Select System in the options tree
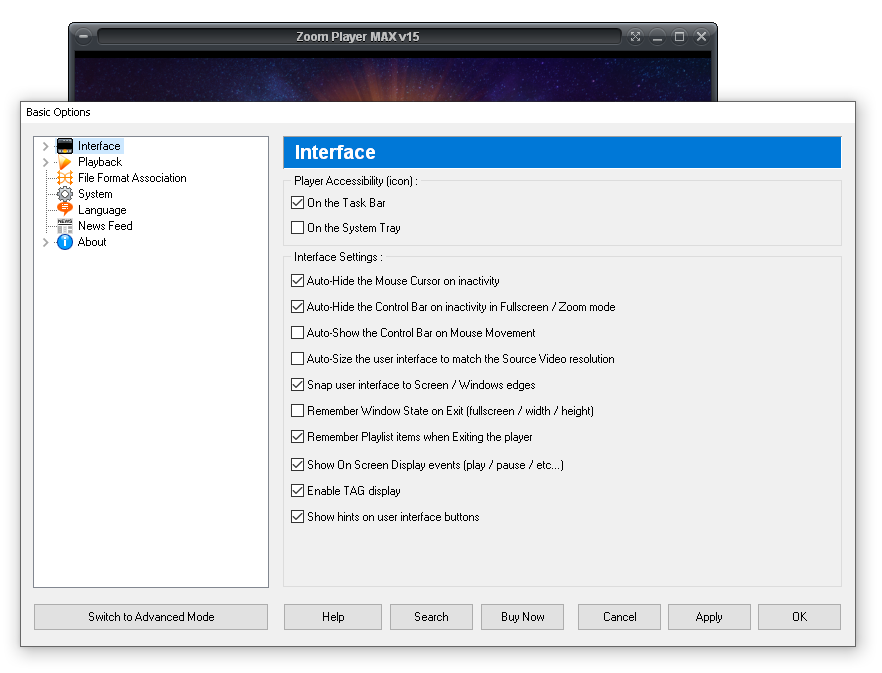 (95, 194)
